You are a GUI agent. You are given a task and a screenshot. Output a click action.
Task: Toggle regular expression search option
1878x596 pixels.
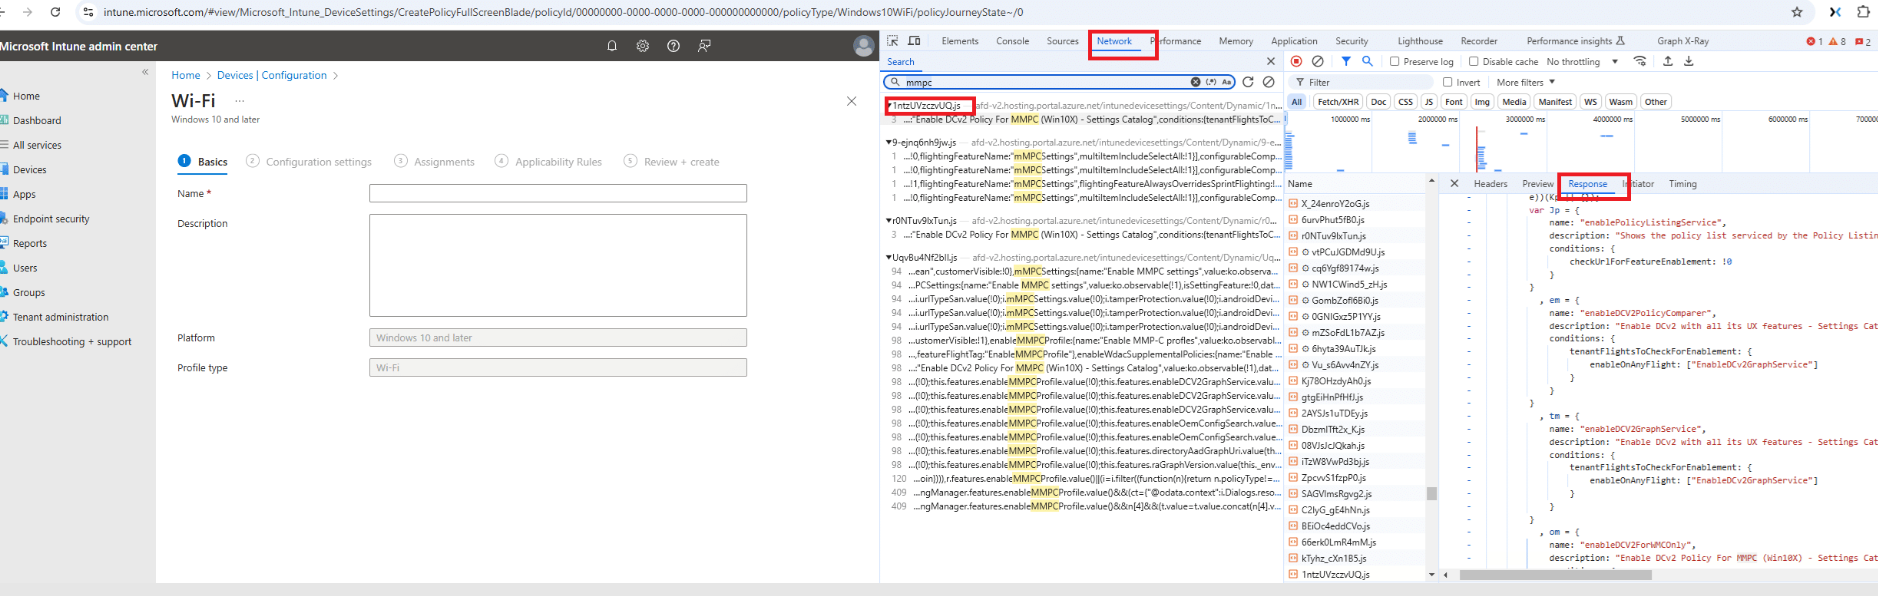pos(1211,82)
